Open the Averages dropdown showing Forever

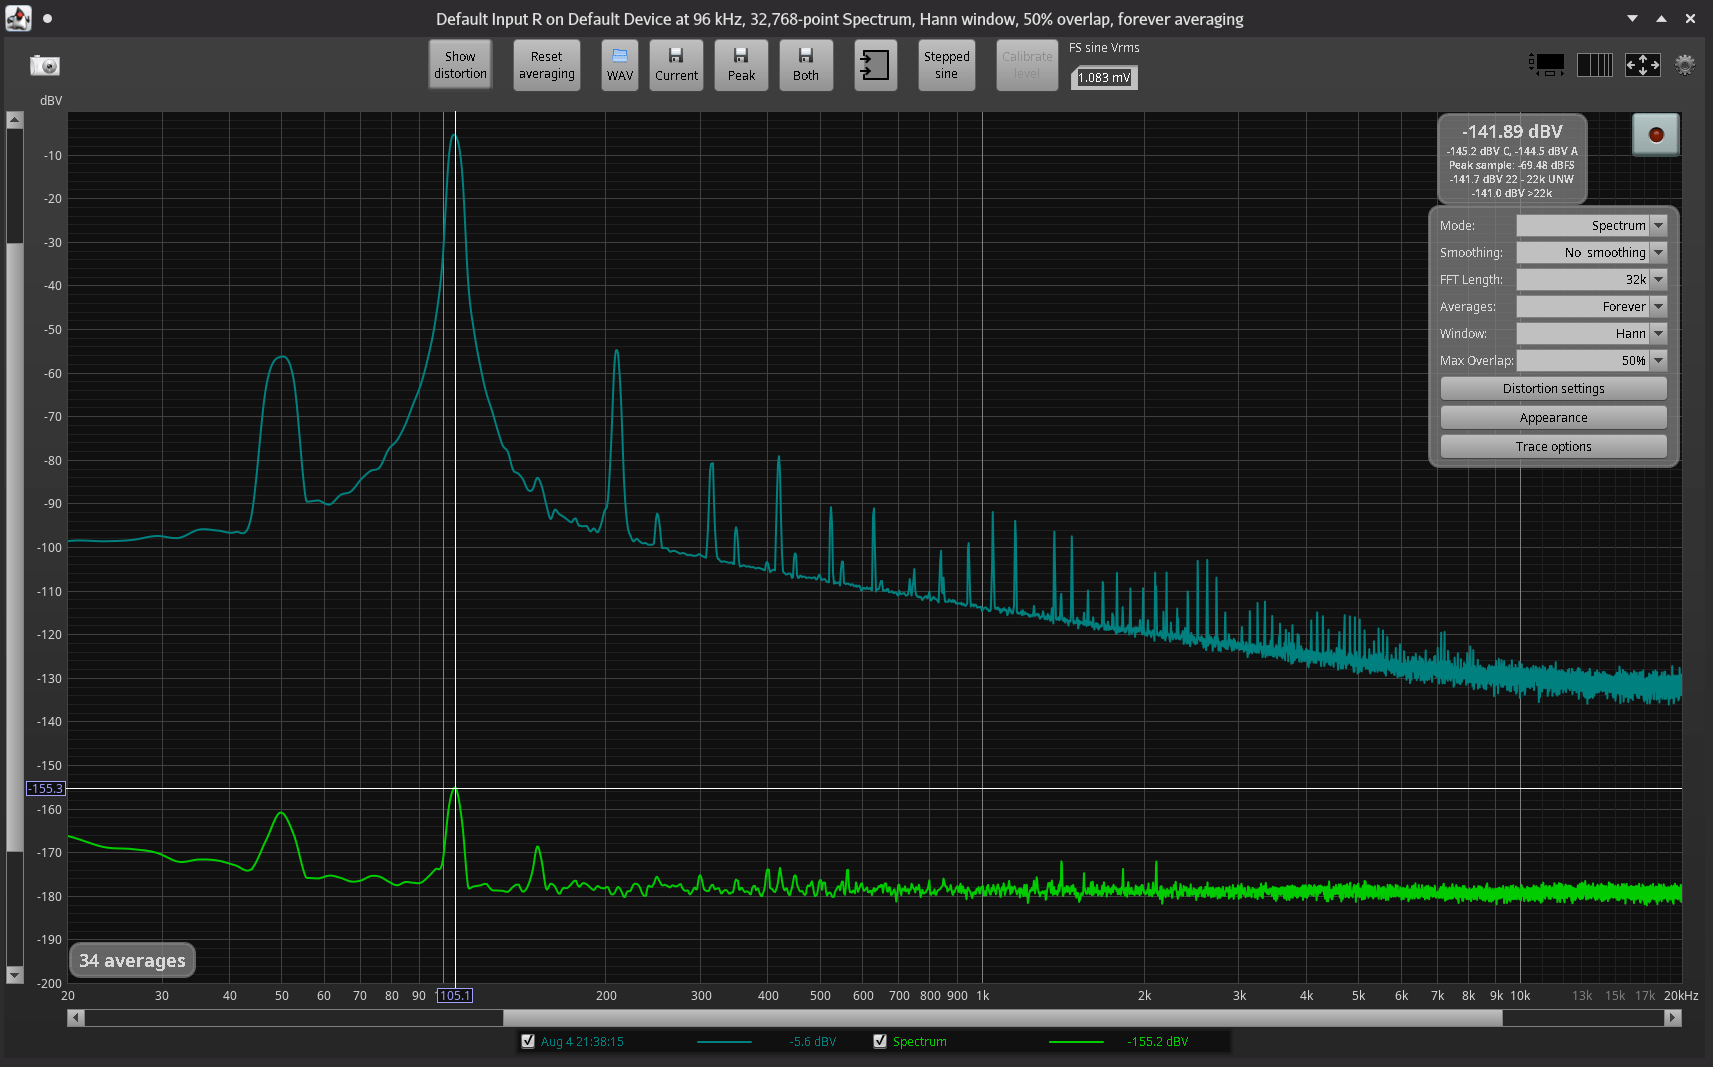(x=1591, y=306)
